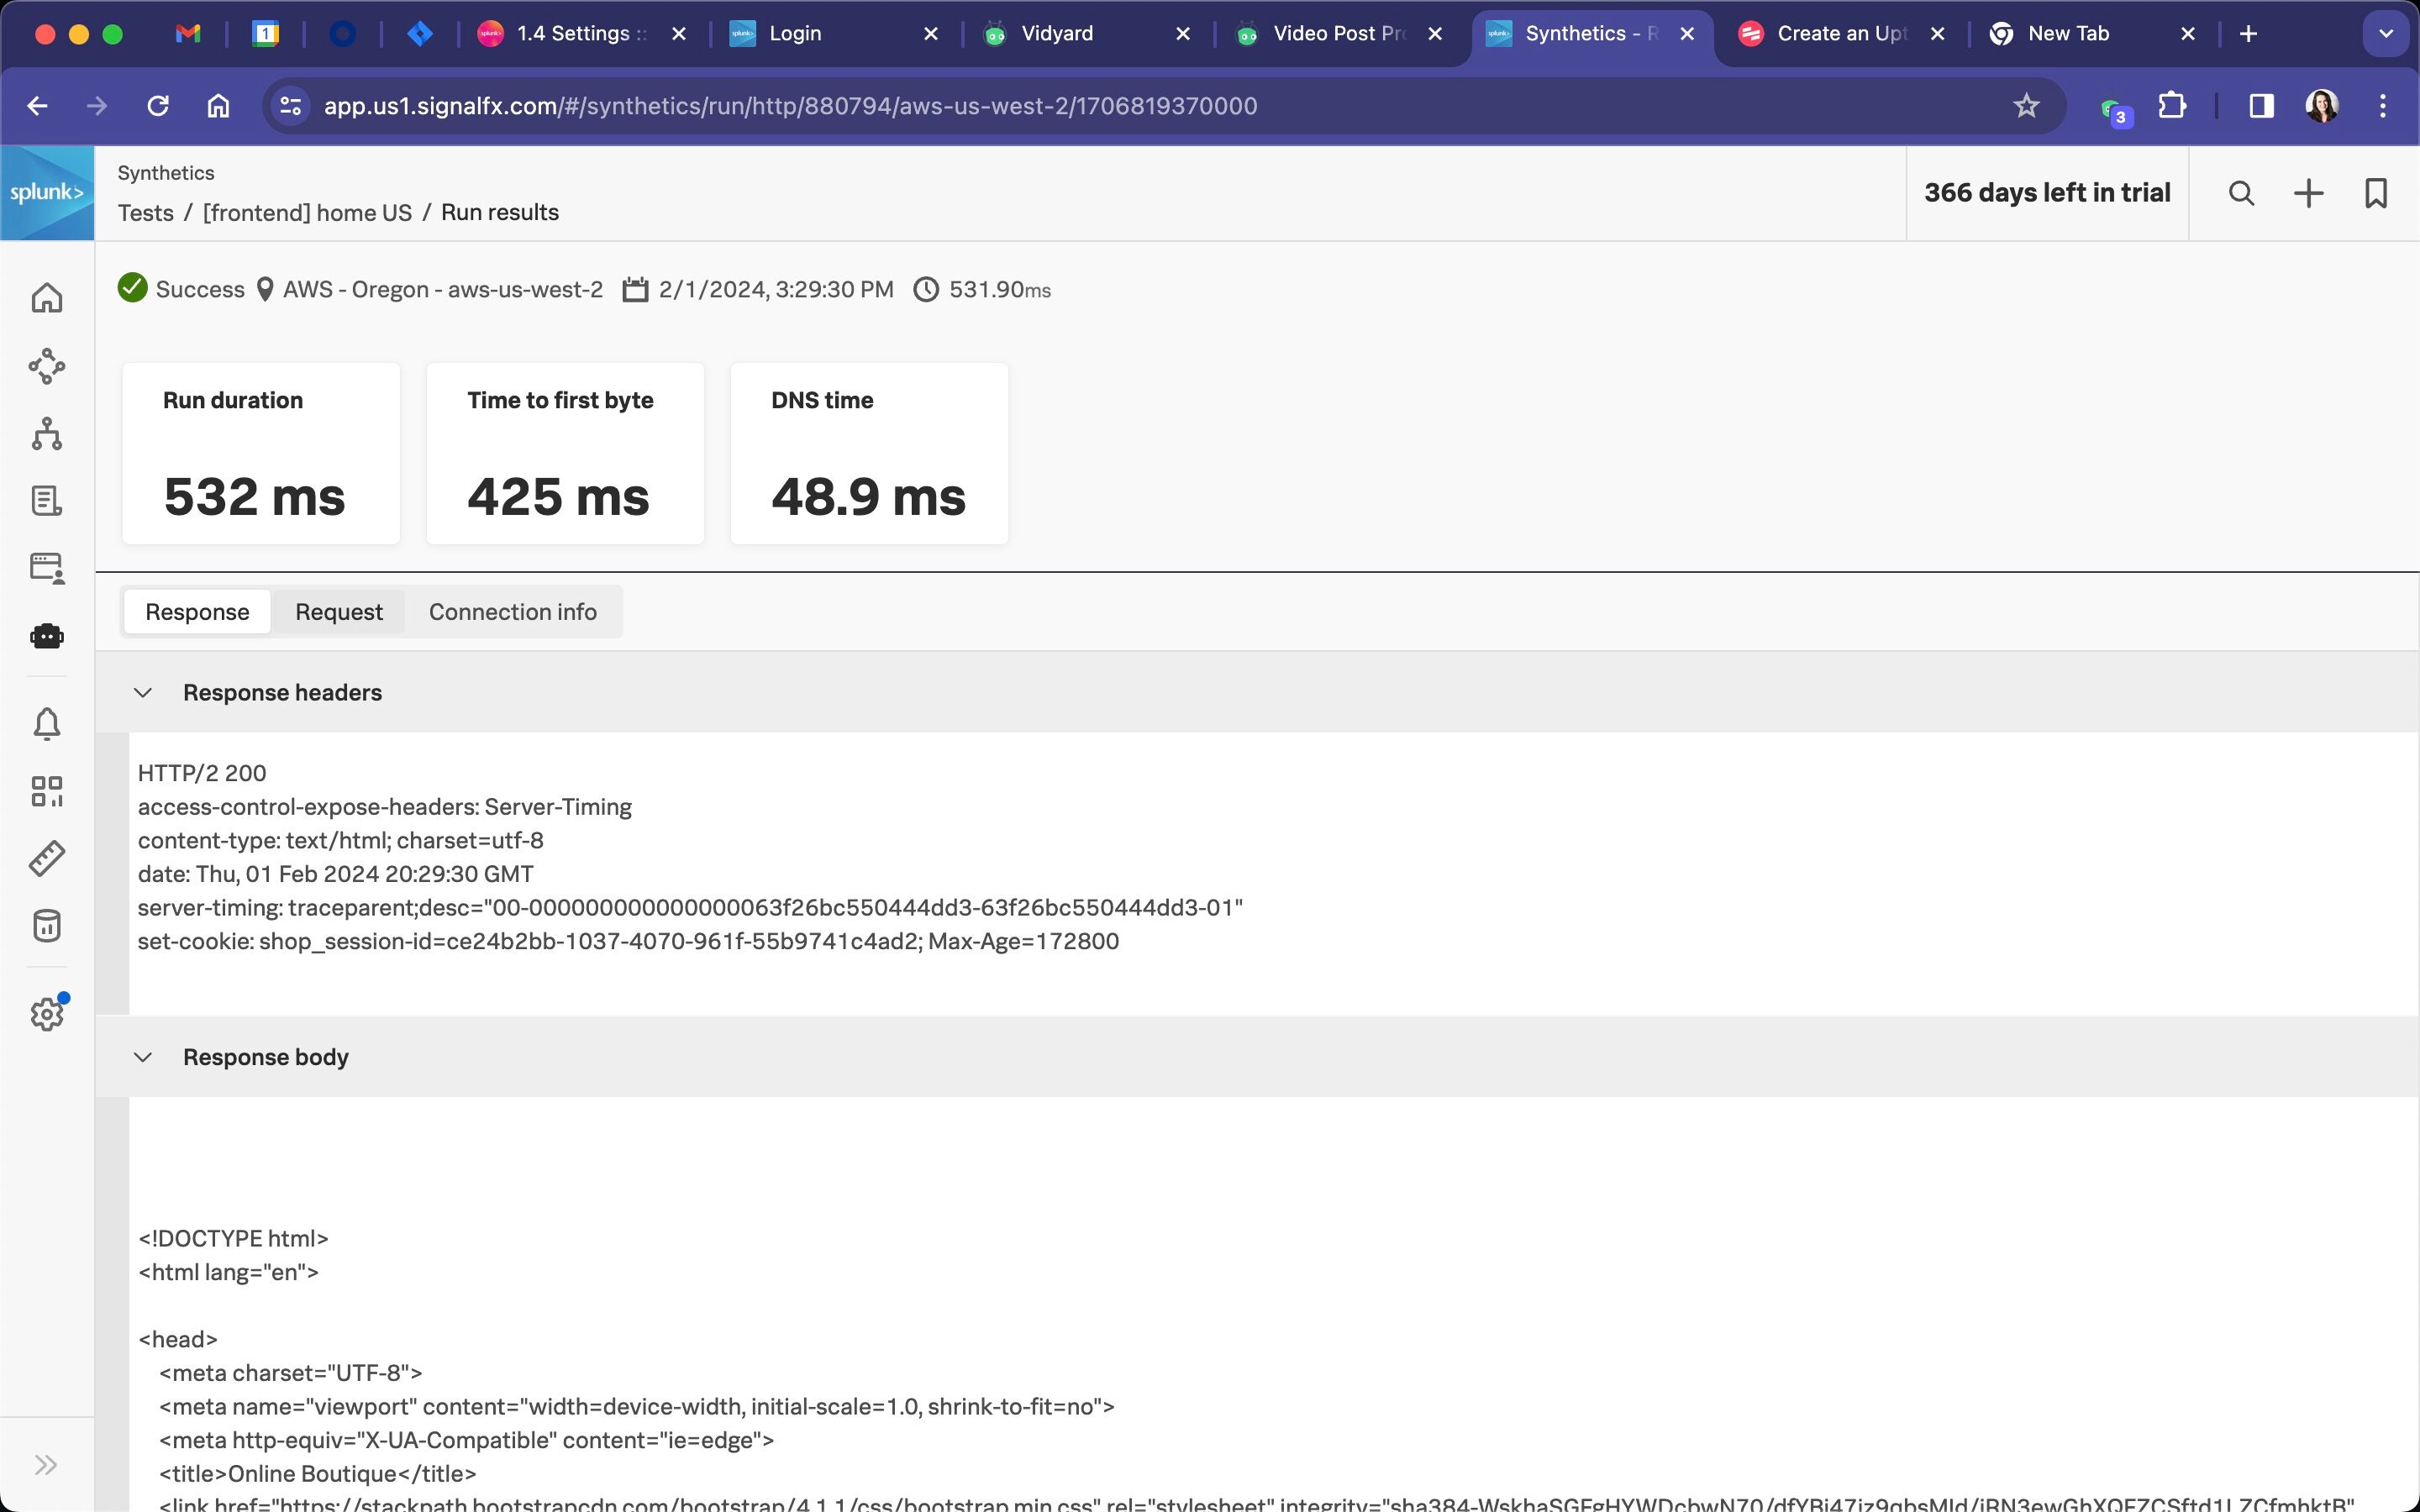Viewport: 2420px width, 1512px height.
Task: Go to the Tests breadcrumb link
Action: 146,213
